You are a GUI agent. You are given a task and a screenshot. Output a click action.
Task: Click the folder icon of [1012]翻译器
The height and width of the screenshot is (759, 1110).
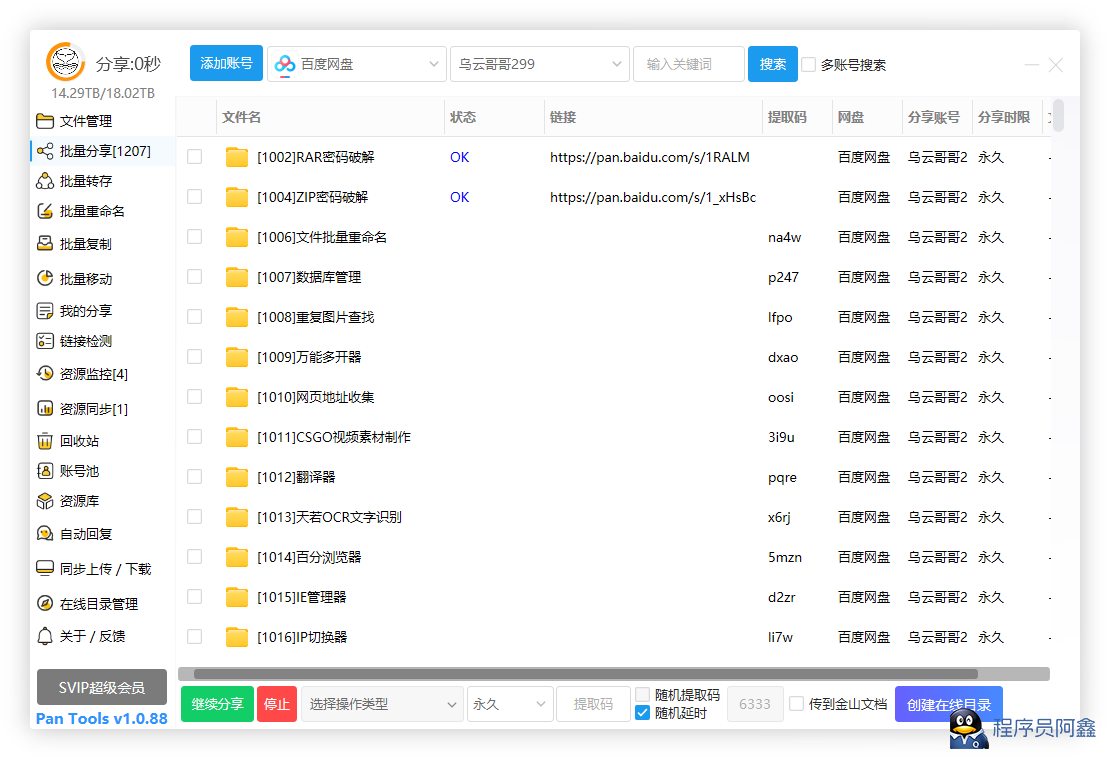tap(236, 477)
